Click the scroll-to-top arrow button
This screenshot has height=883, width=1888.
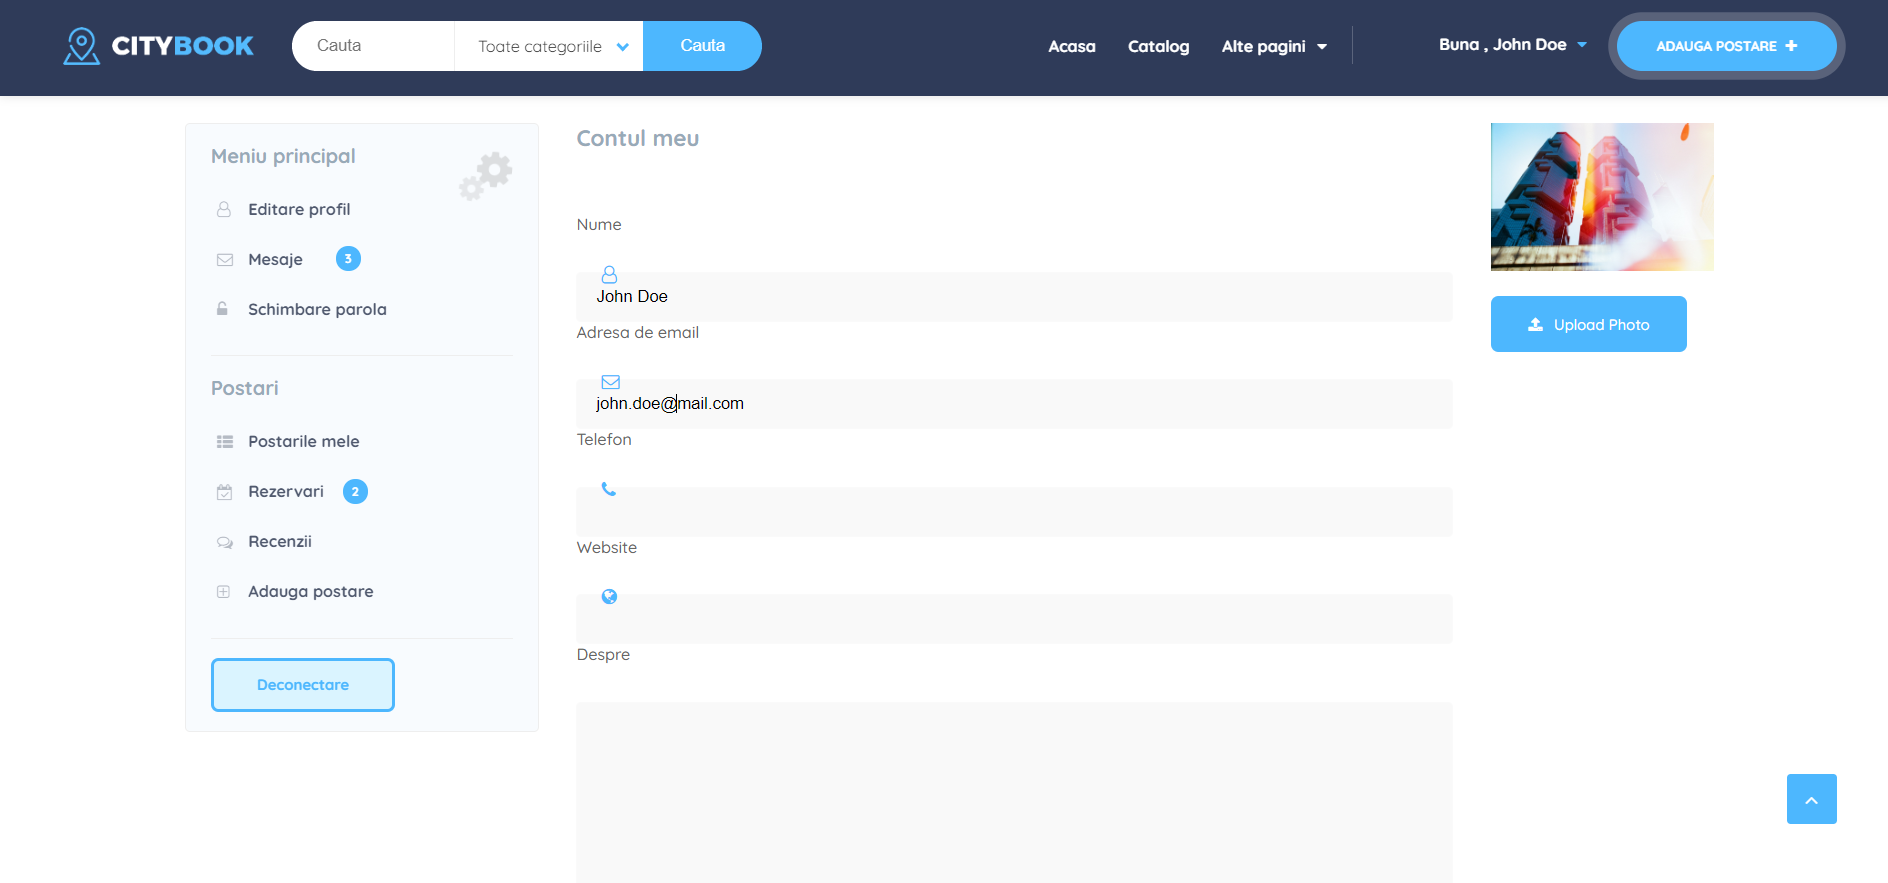point(1811,799)
